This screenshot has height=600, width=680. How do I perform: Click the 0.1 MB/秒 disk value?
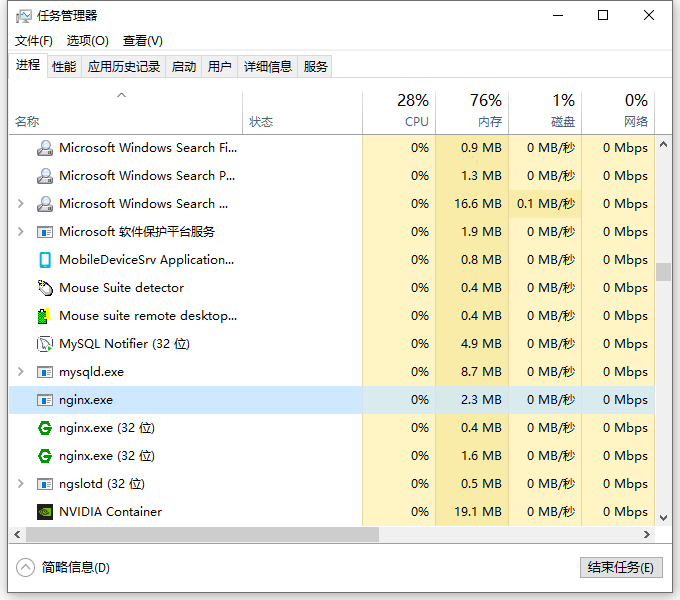tap(546, 204)
